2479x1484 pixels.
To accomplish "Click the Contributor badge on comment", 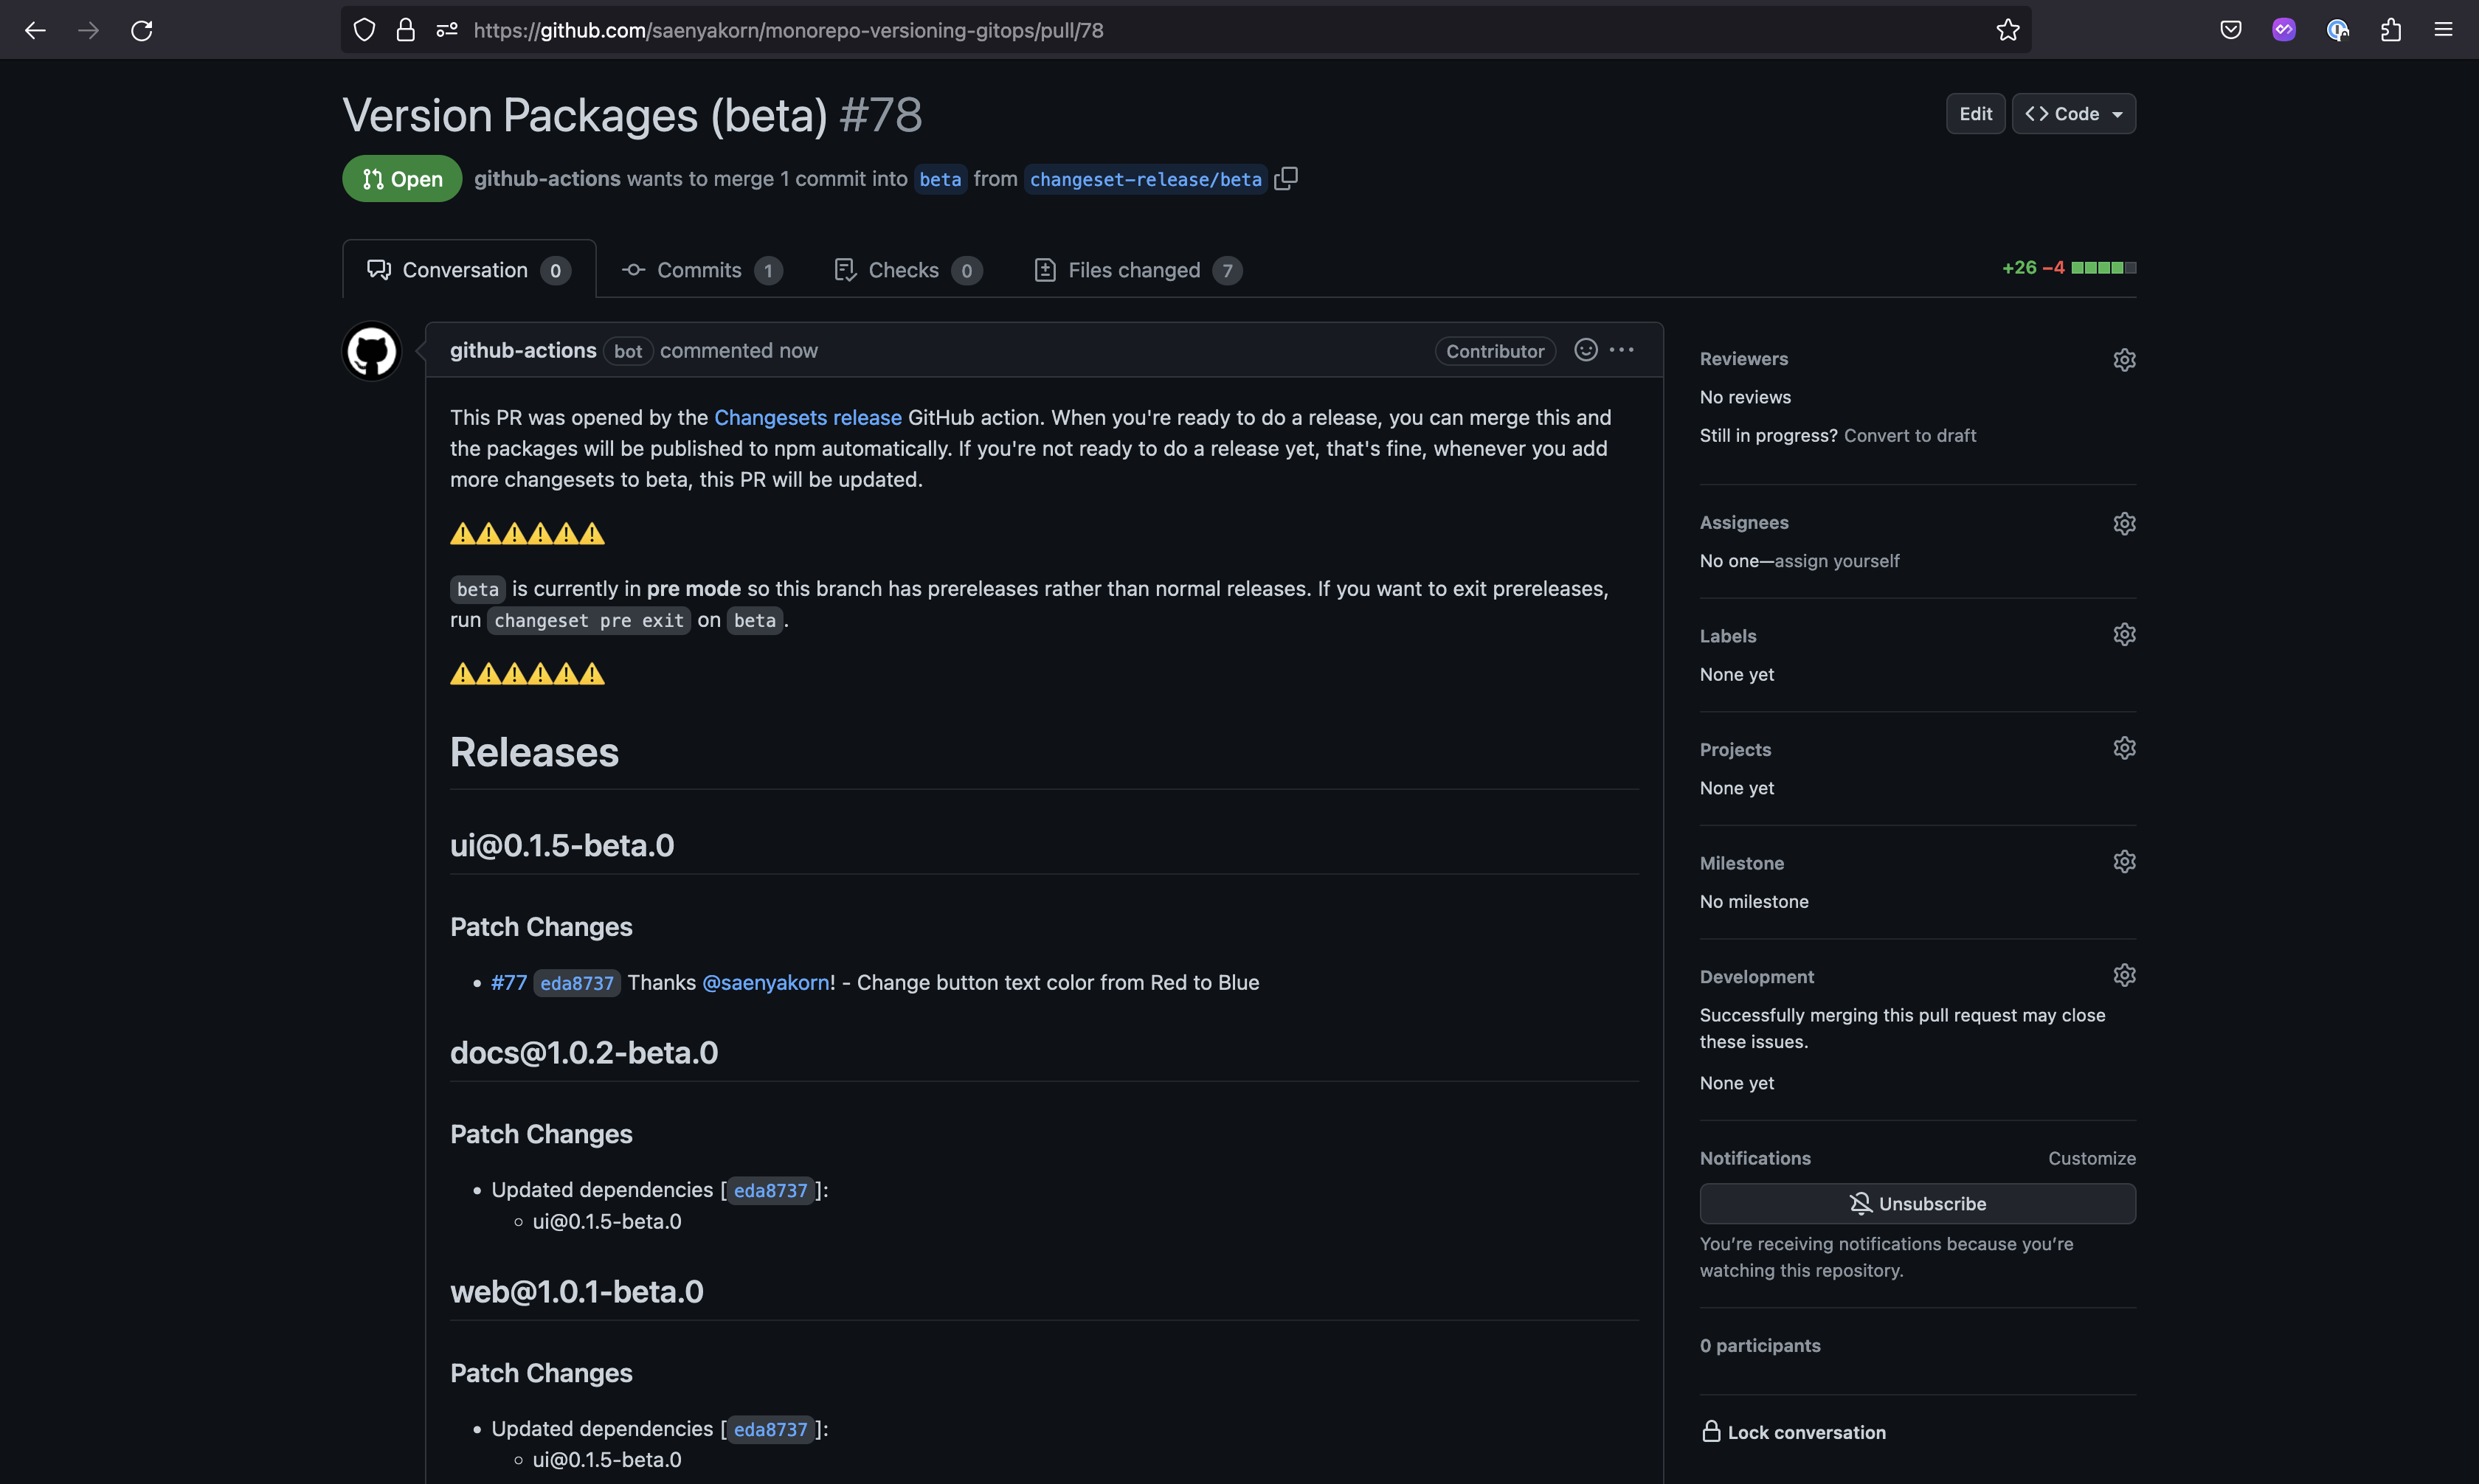I will (x=1495, y=351).
